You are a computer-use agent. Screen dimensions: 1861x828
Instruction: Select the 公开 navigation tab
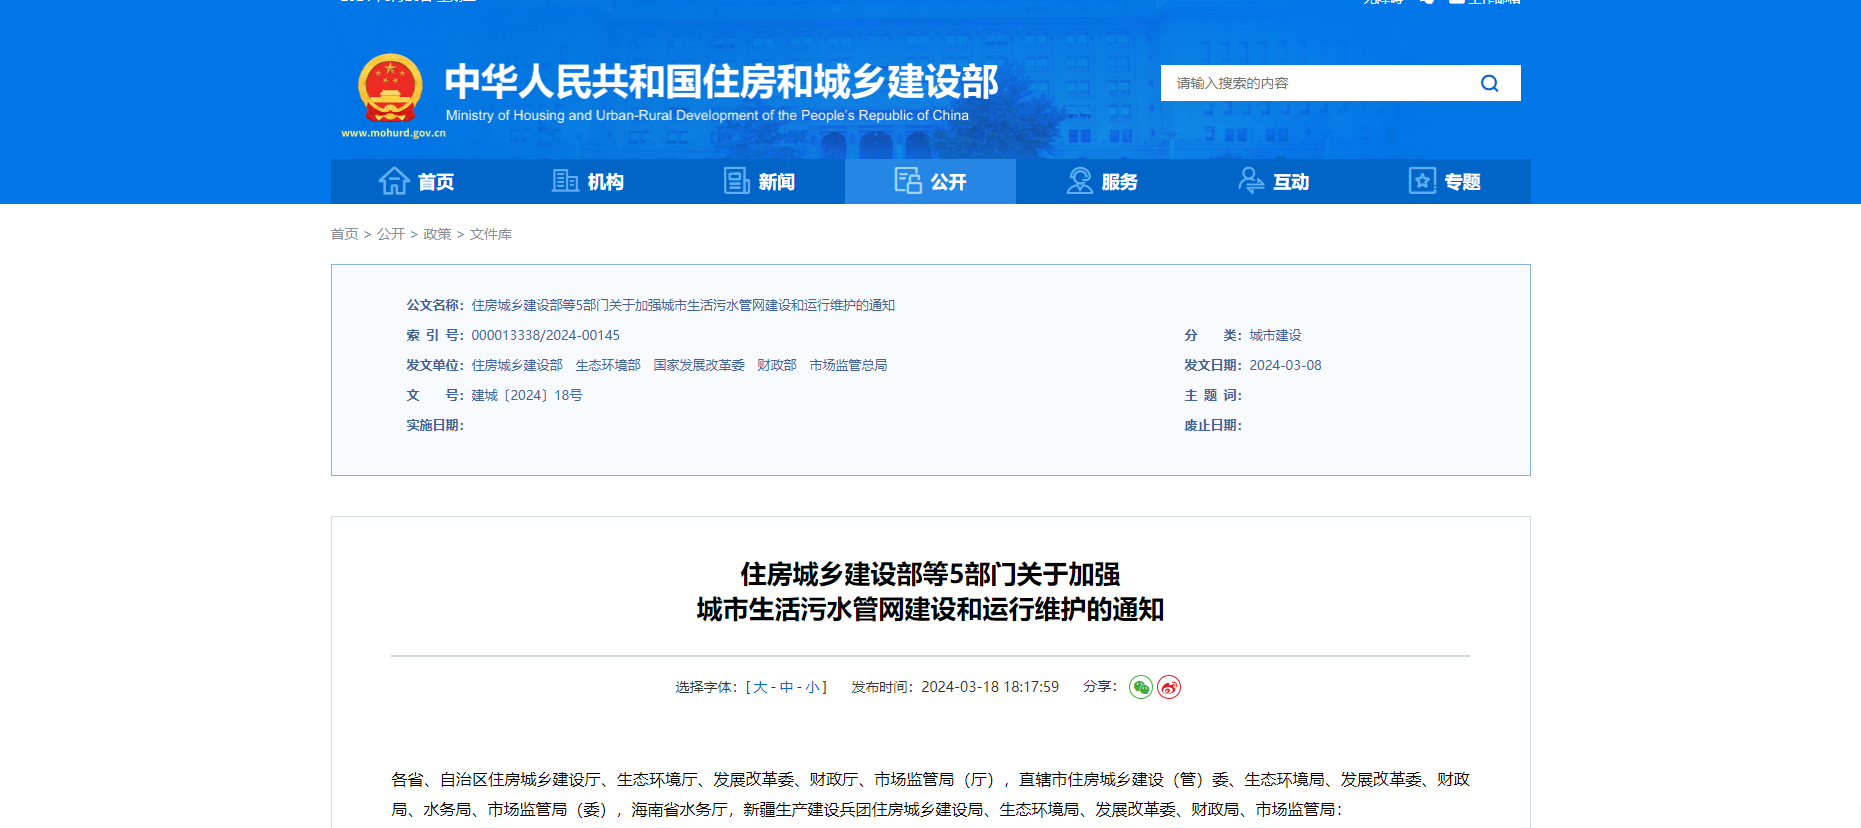click(x=930, y=181)
